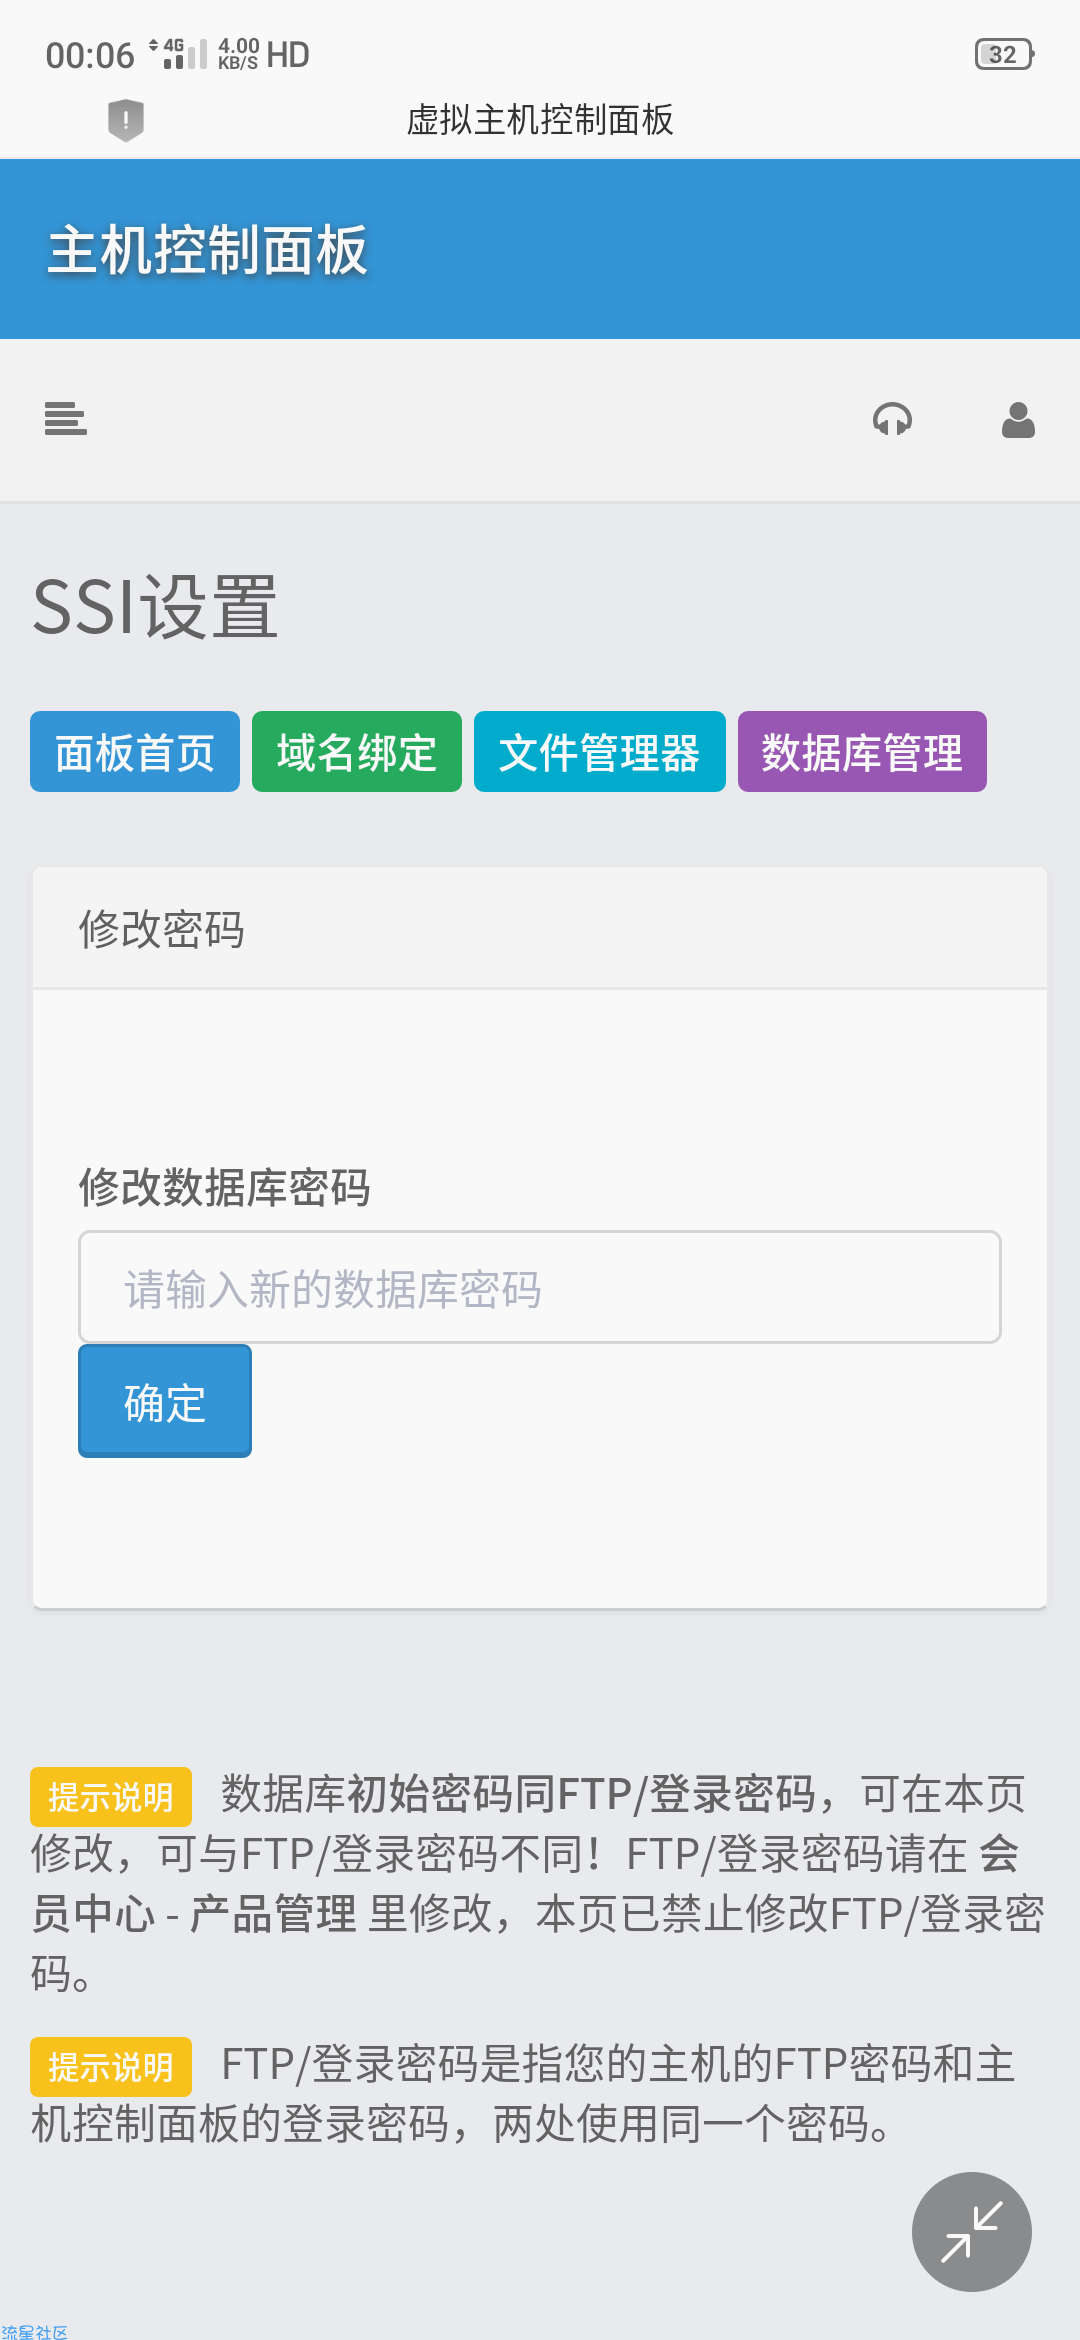Viewport: 1080px width, 2340px height.
Task: Tap the floating collapse arrows button
Action: (971, 2231)
